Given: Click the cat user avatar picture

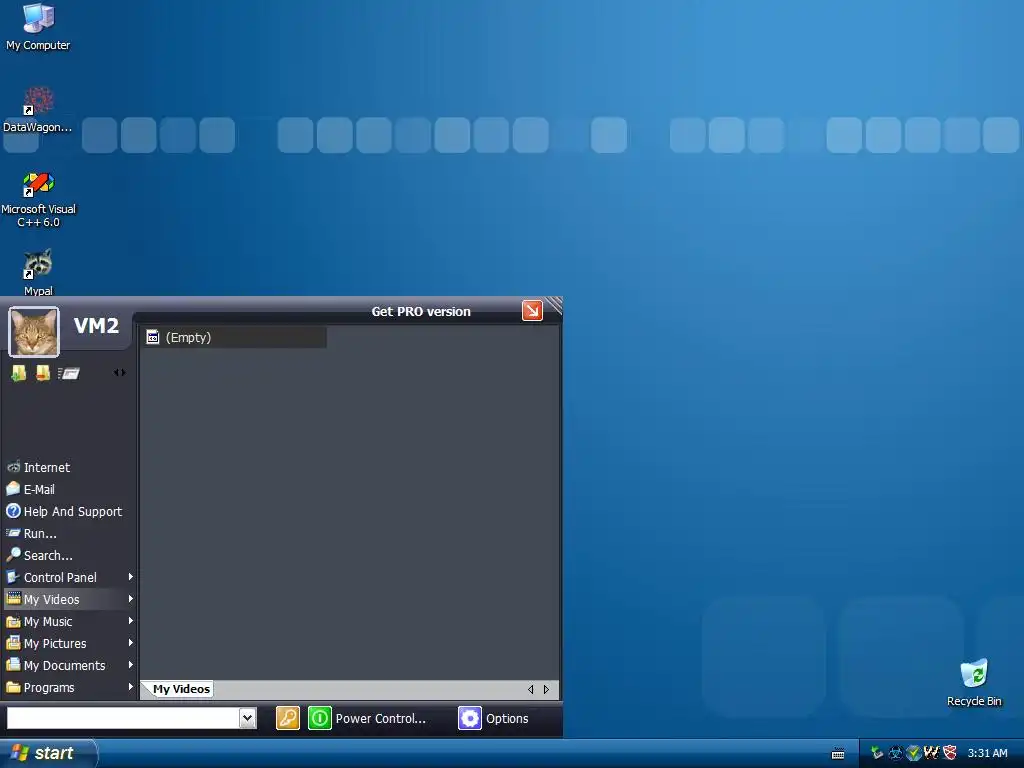Looking at the screenshot, I should click(34, 332).
